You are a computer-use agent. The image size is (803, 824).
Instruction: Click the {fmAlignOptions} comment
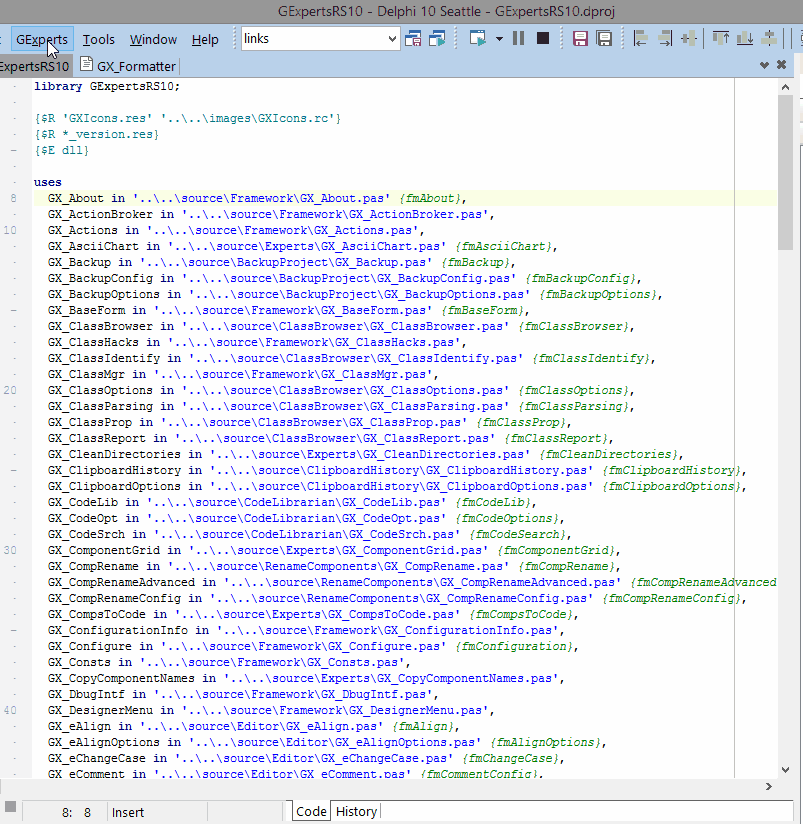(x=545, y=743)
